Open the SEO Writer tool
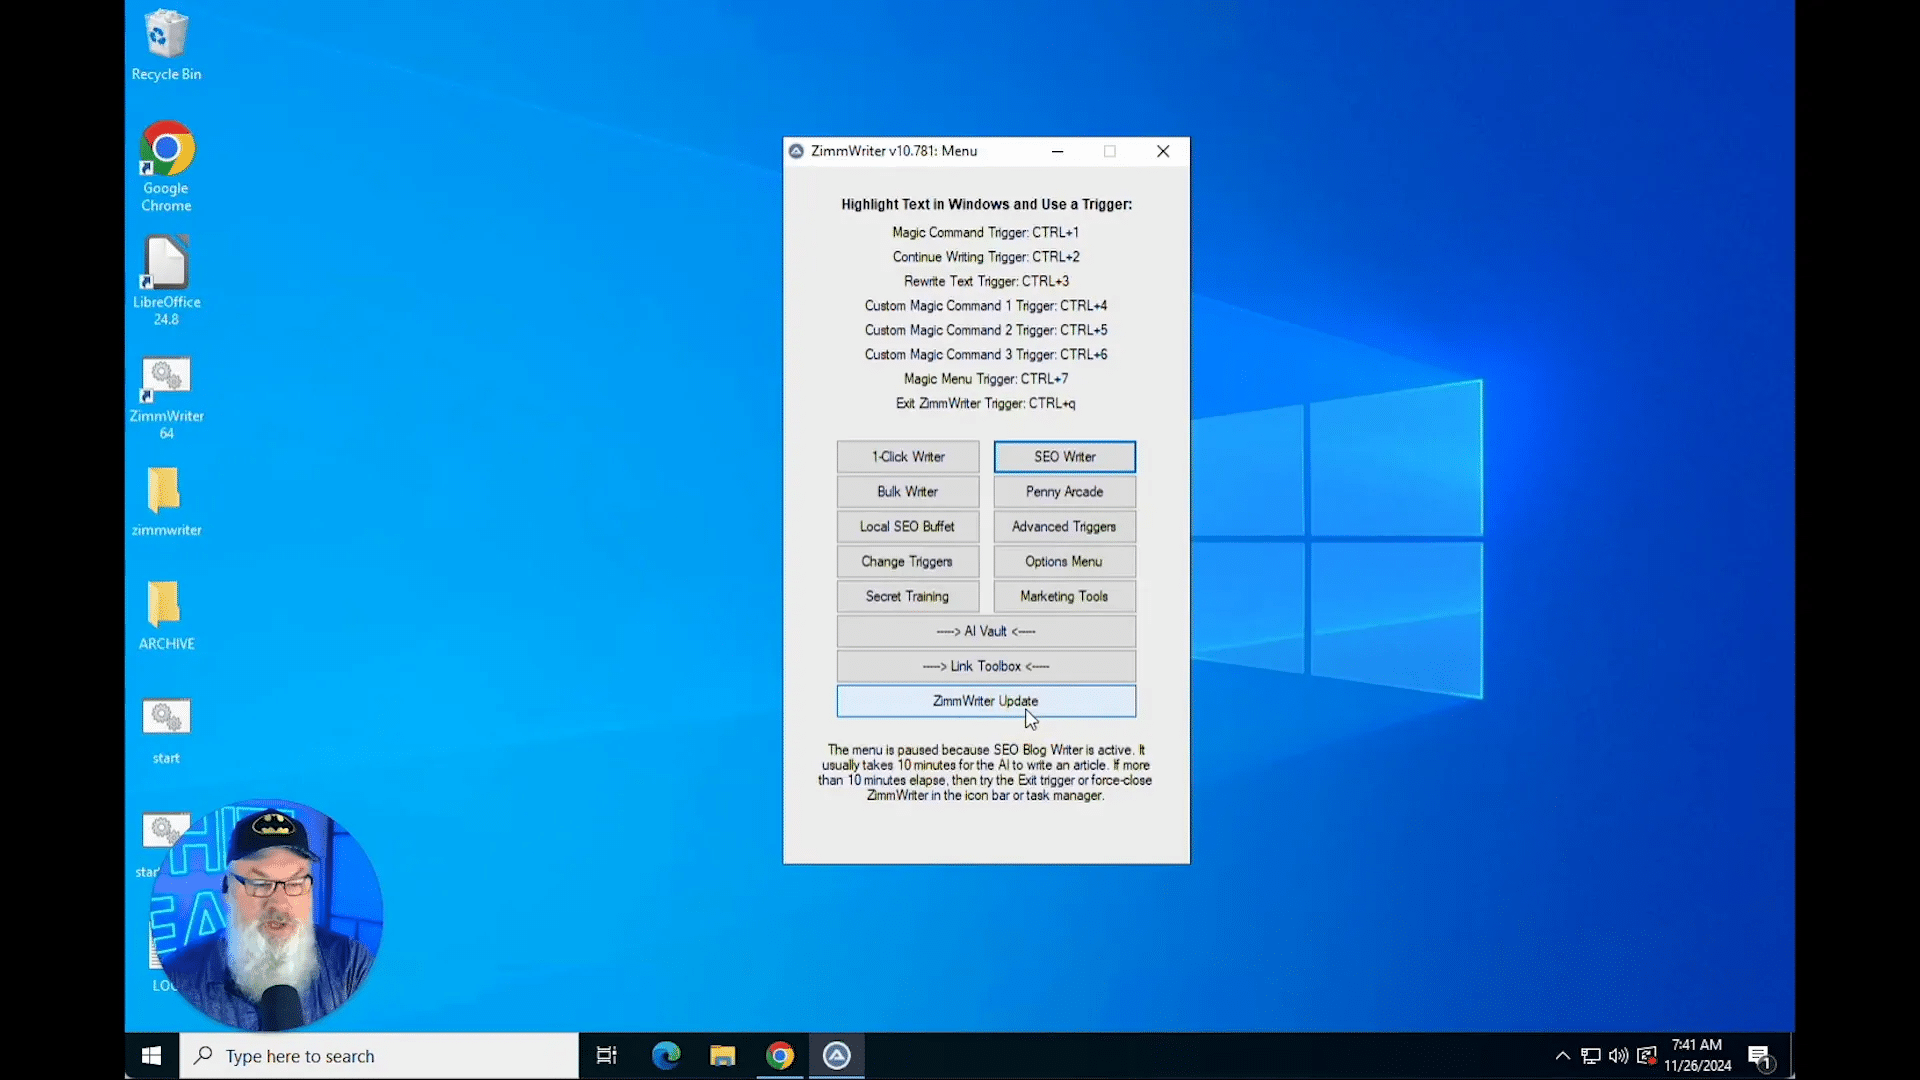The height and width of the screenshot is (1080, 1920). 1064,455
